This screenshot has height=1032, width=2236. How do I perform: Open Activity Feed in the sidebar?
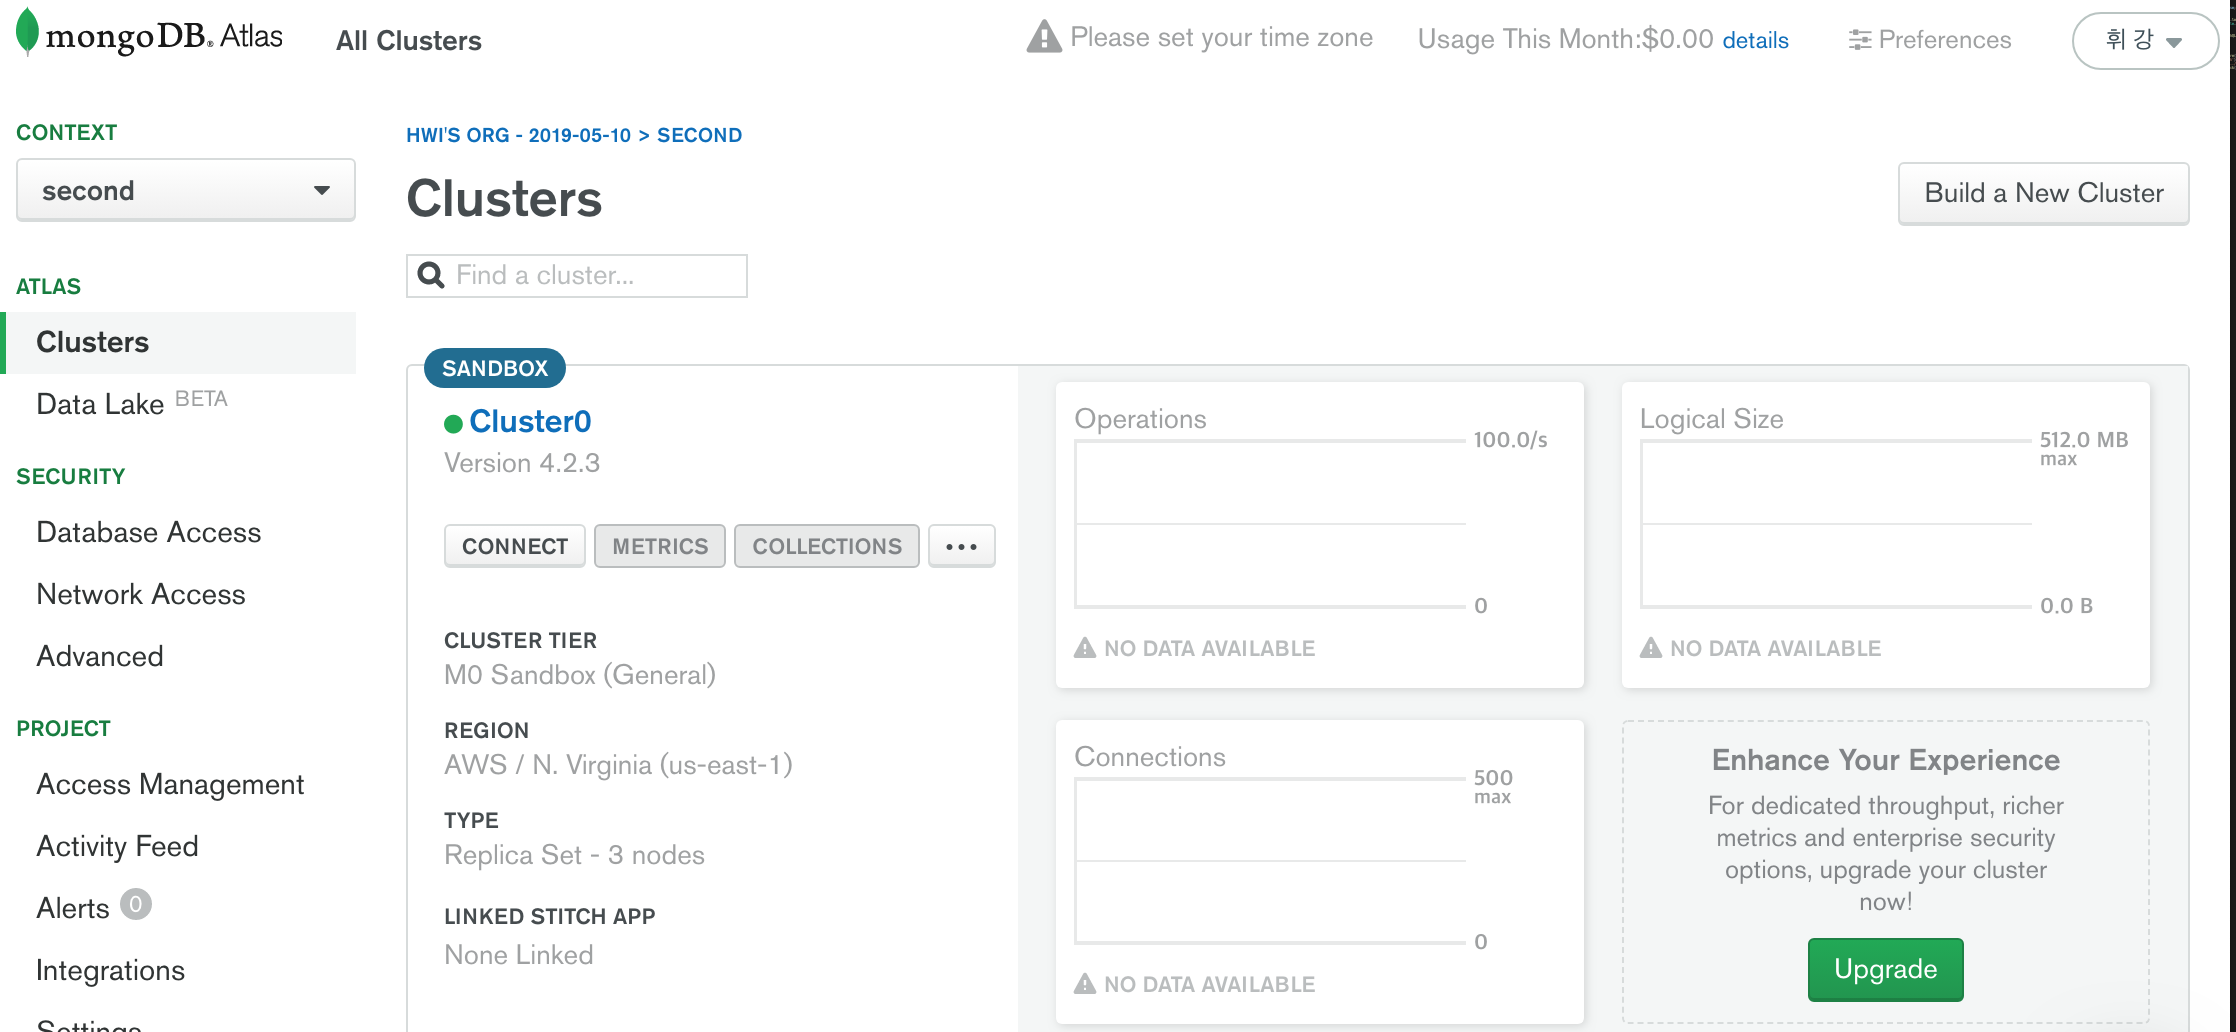coord(117,846)
